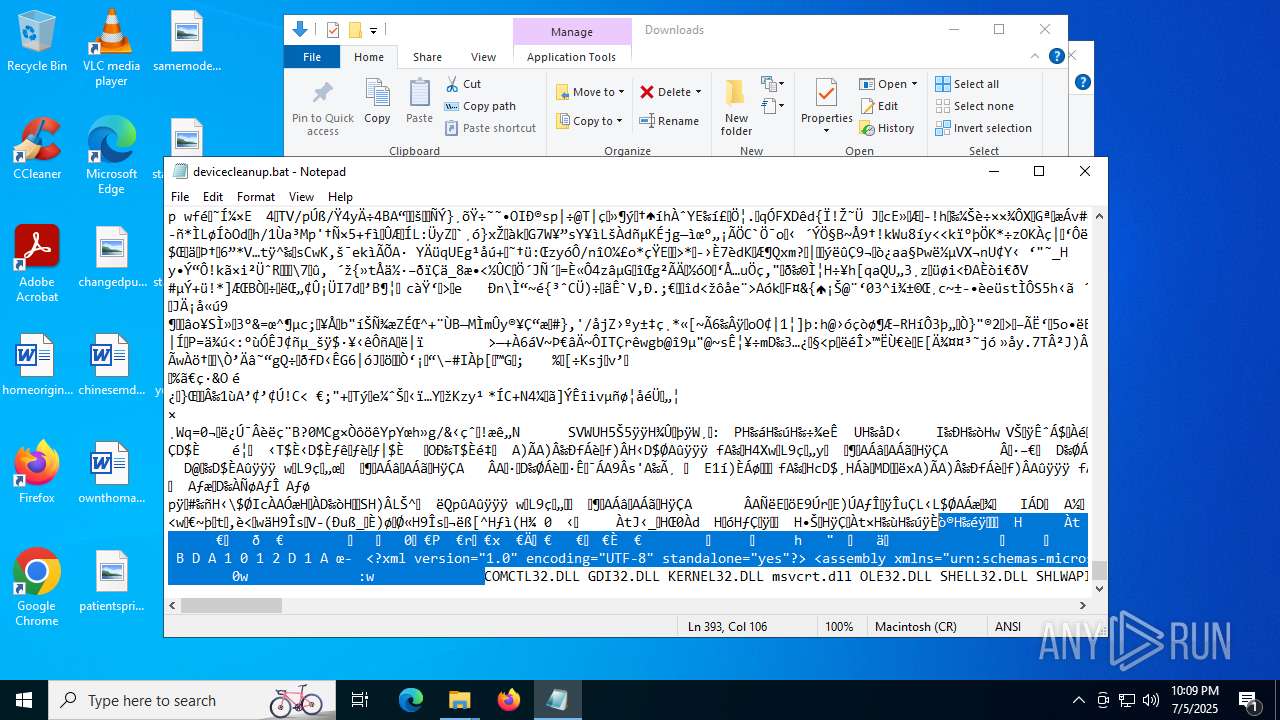
Task: Open Notepad File menu
Action: 180,197
